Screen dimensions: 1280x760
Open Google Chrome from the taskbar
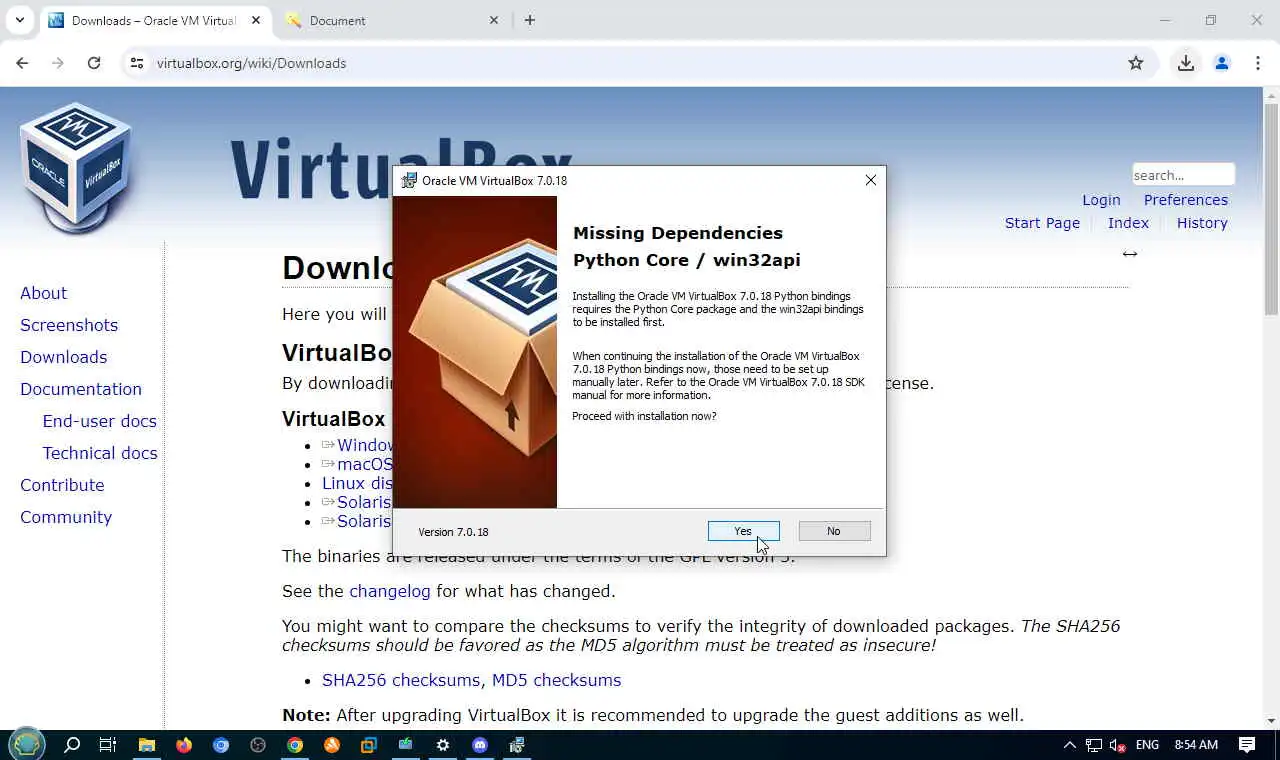295,745
